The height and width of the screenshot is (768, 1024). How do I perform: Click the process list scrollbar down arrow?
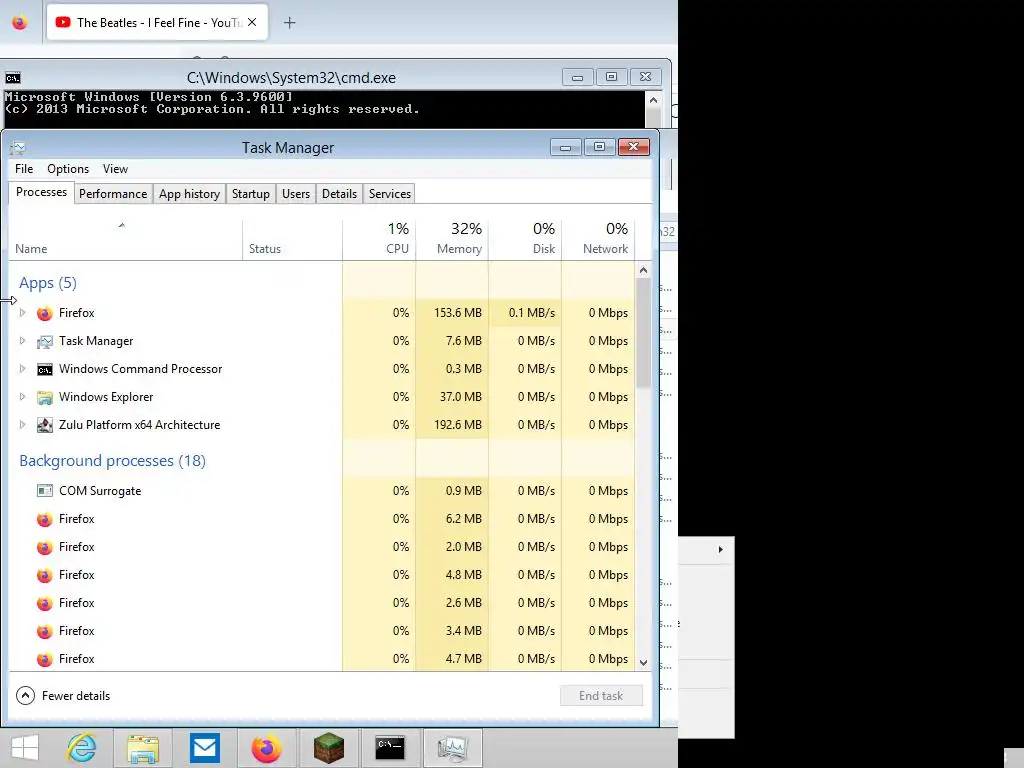[643, 663]
